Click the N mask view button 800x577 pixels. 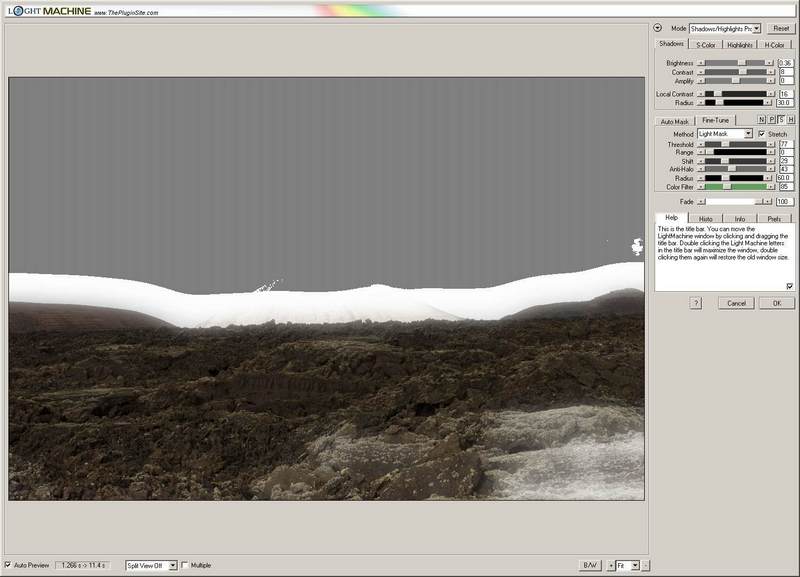coord(761,120)
